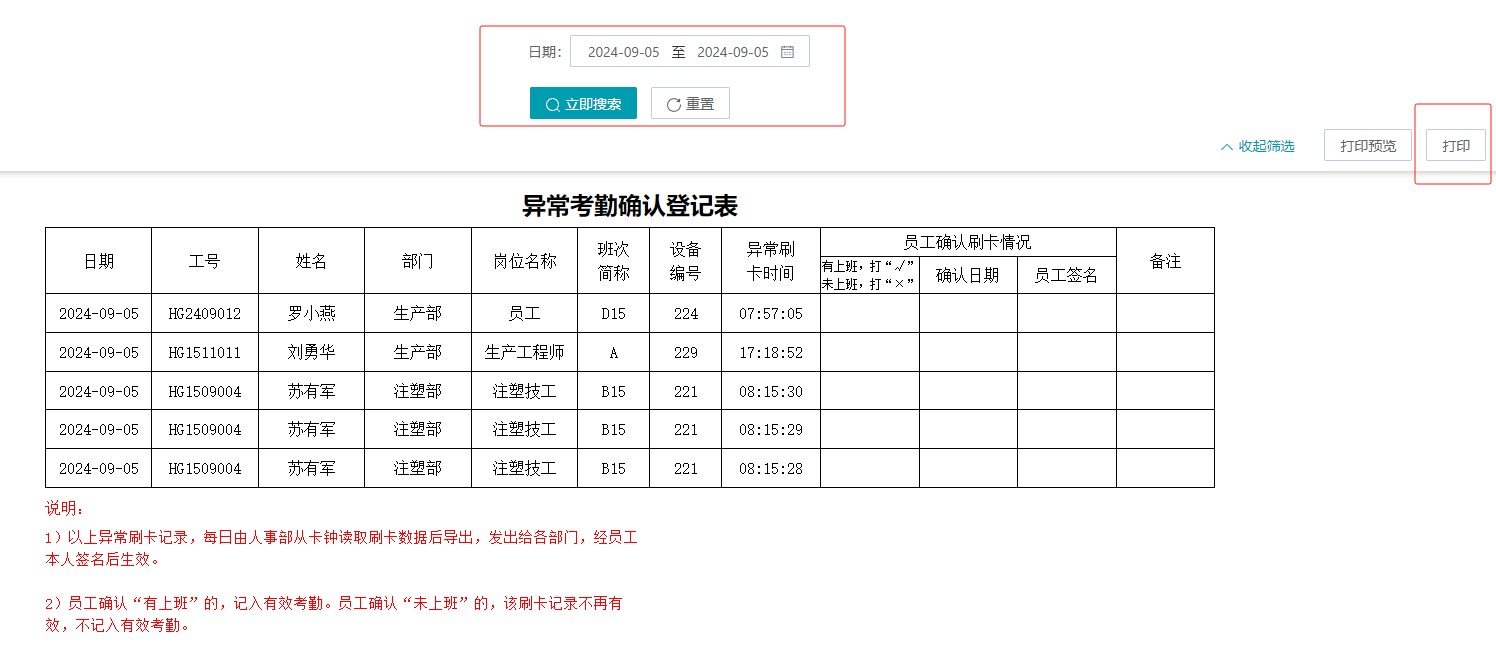Click the upward chevron beside 收起筛选
Viewport: 1496px width, 670px height.
[1226, 145]
